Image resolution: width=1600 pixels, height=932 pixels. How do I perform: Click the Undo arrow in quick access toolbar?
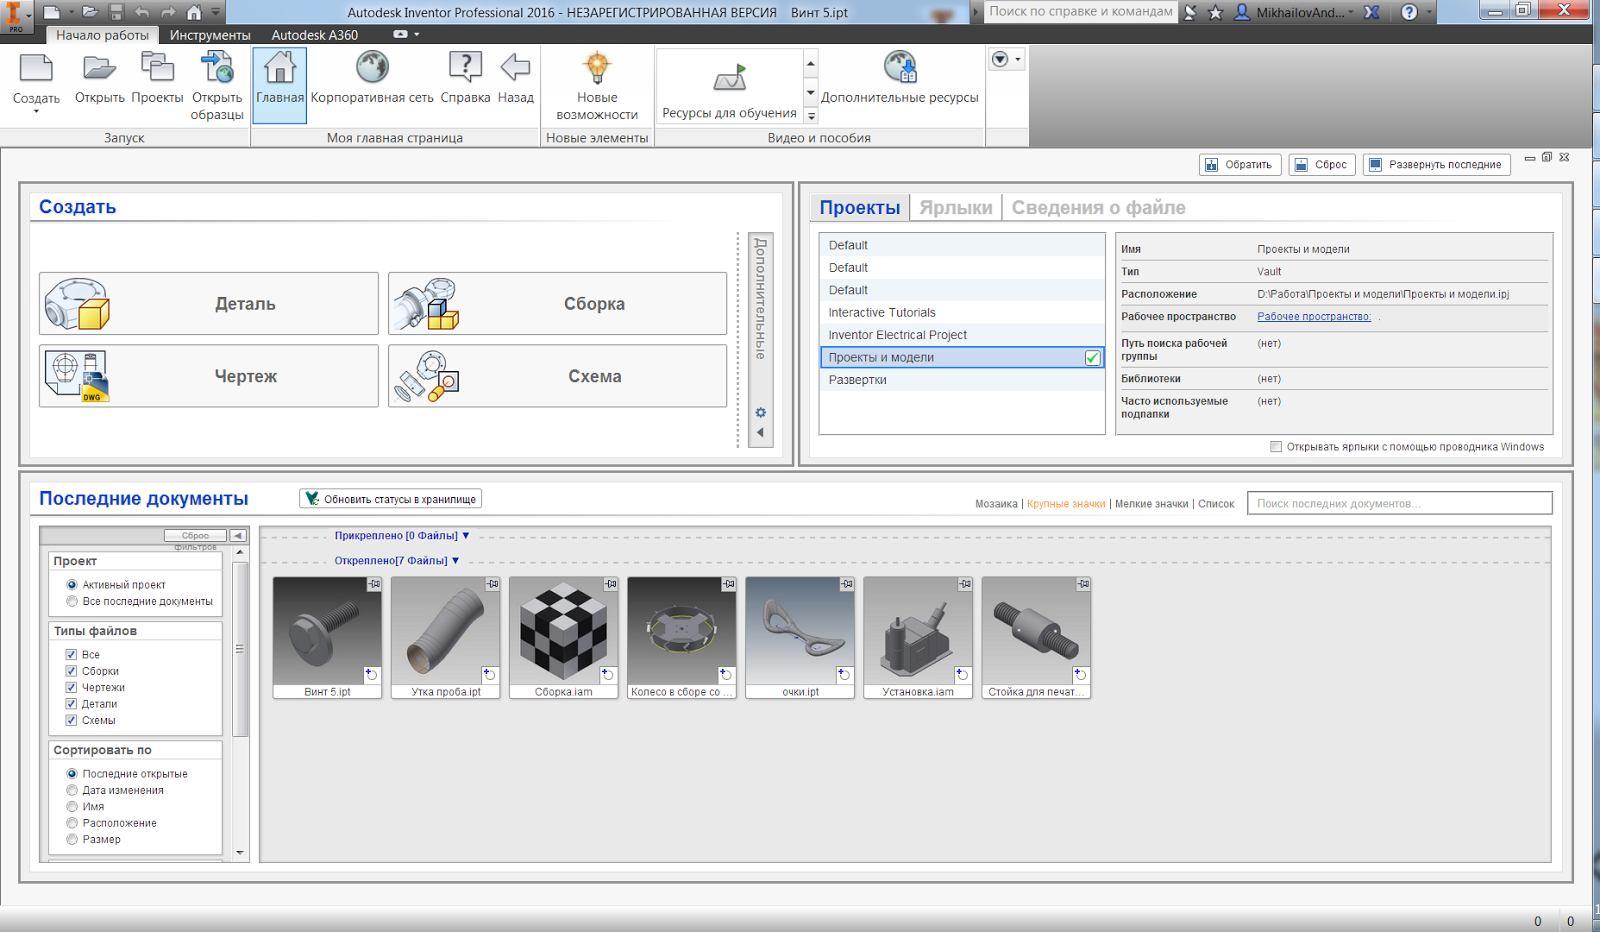point(142,12)
